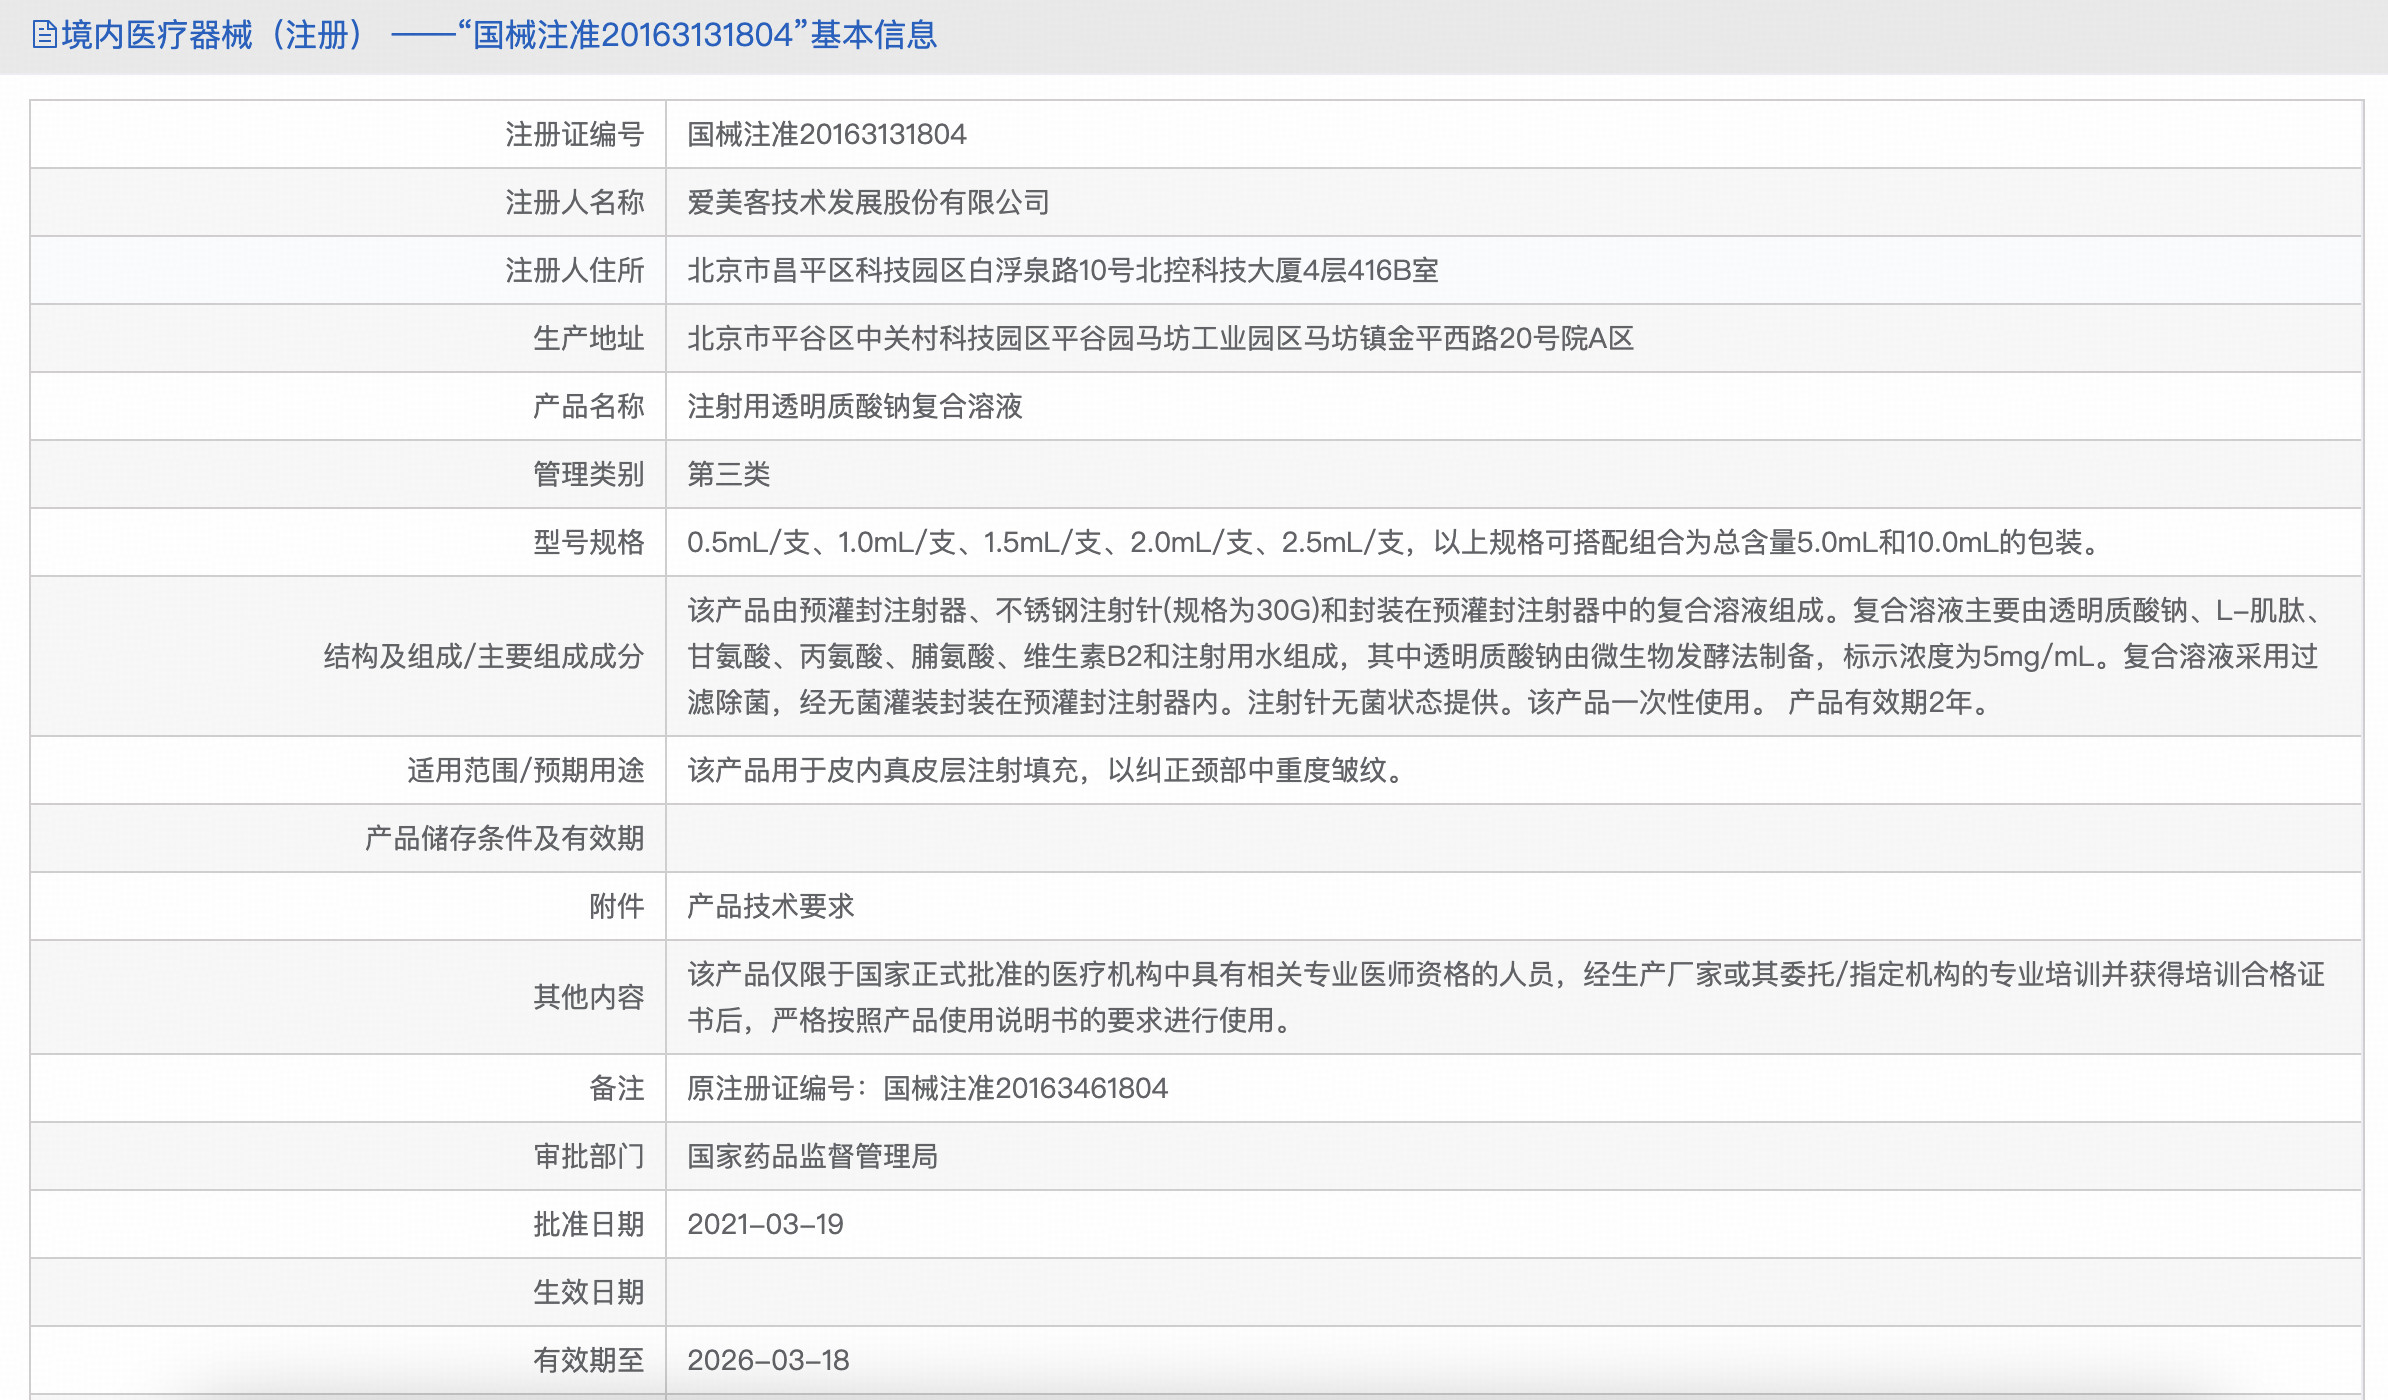Click the 审批部门 value 国家药品监督管理局
The height and width of the screenshot is (1400, 2388).
tap(815, 1156)
